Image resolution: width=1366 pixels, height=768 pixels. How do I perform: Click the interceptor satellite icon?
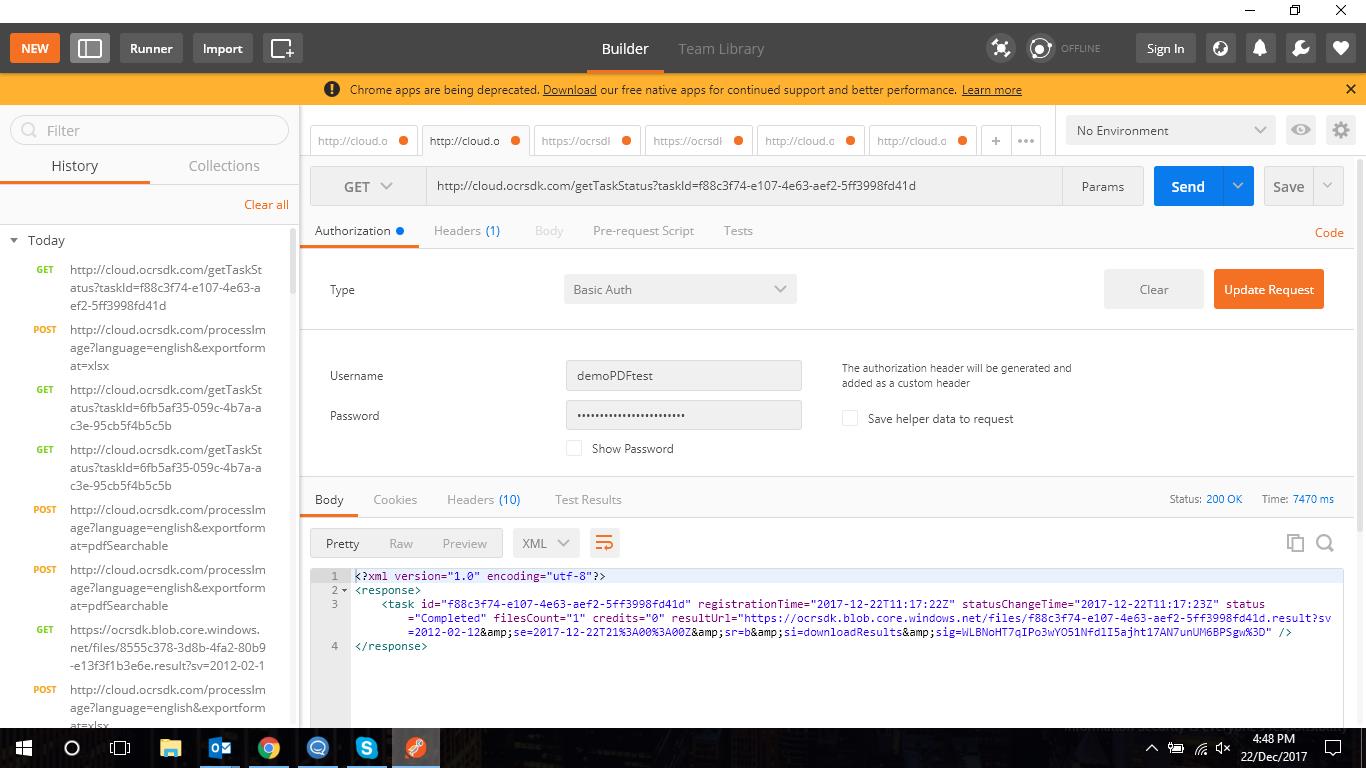[x=1000, y=48]
